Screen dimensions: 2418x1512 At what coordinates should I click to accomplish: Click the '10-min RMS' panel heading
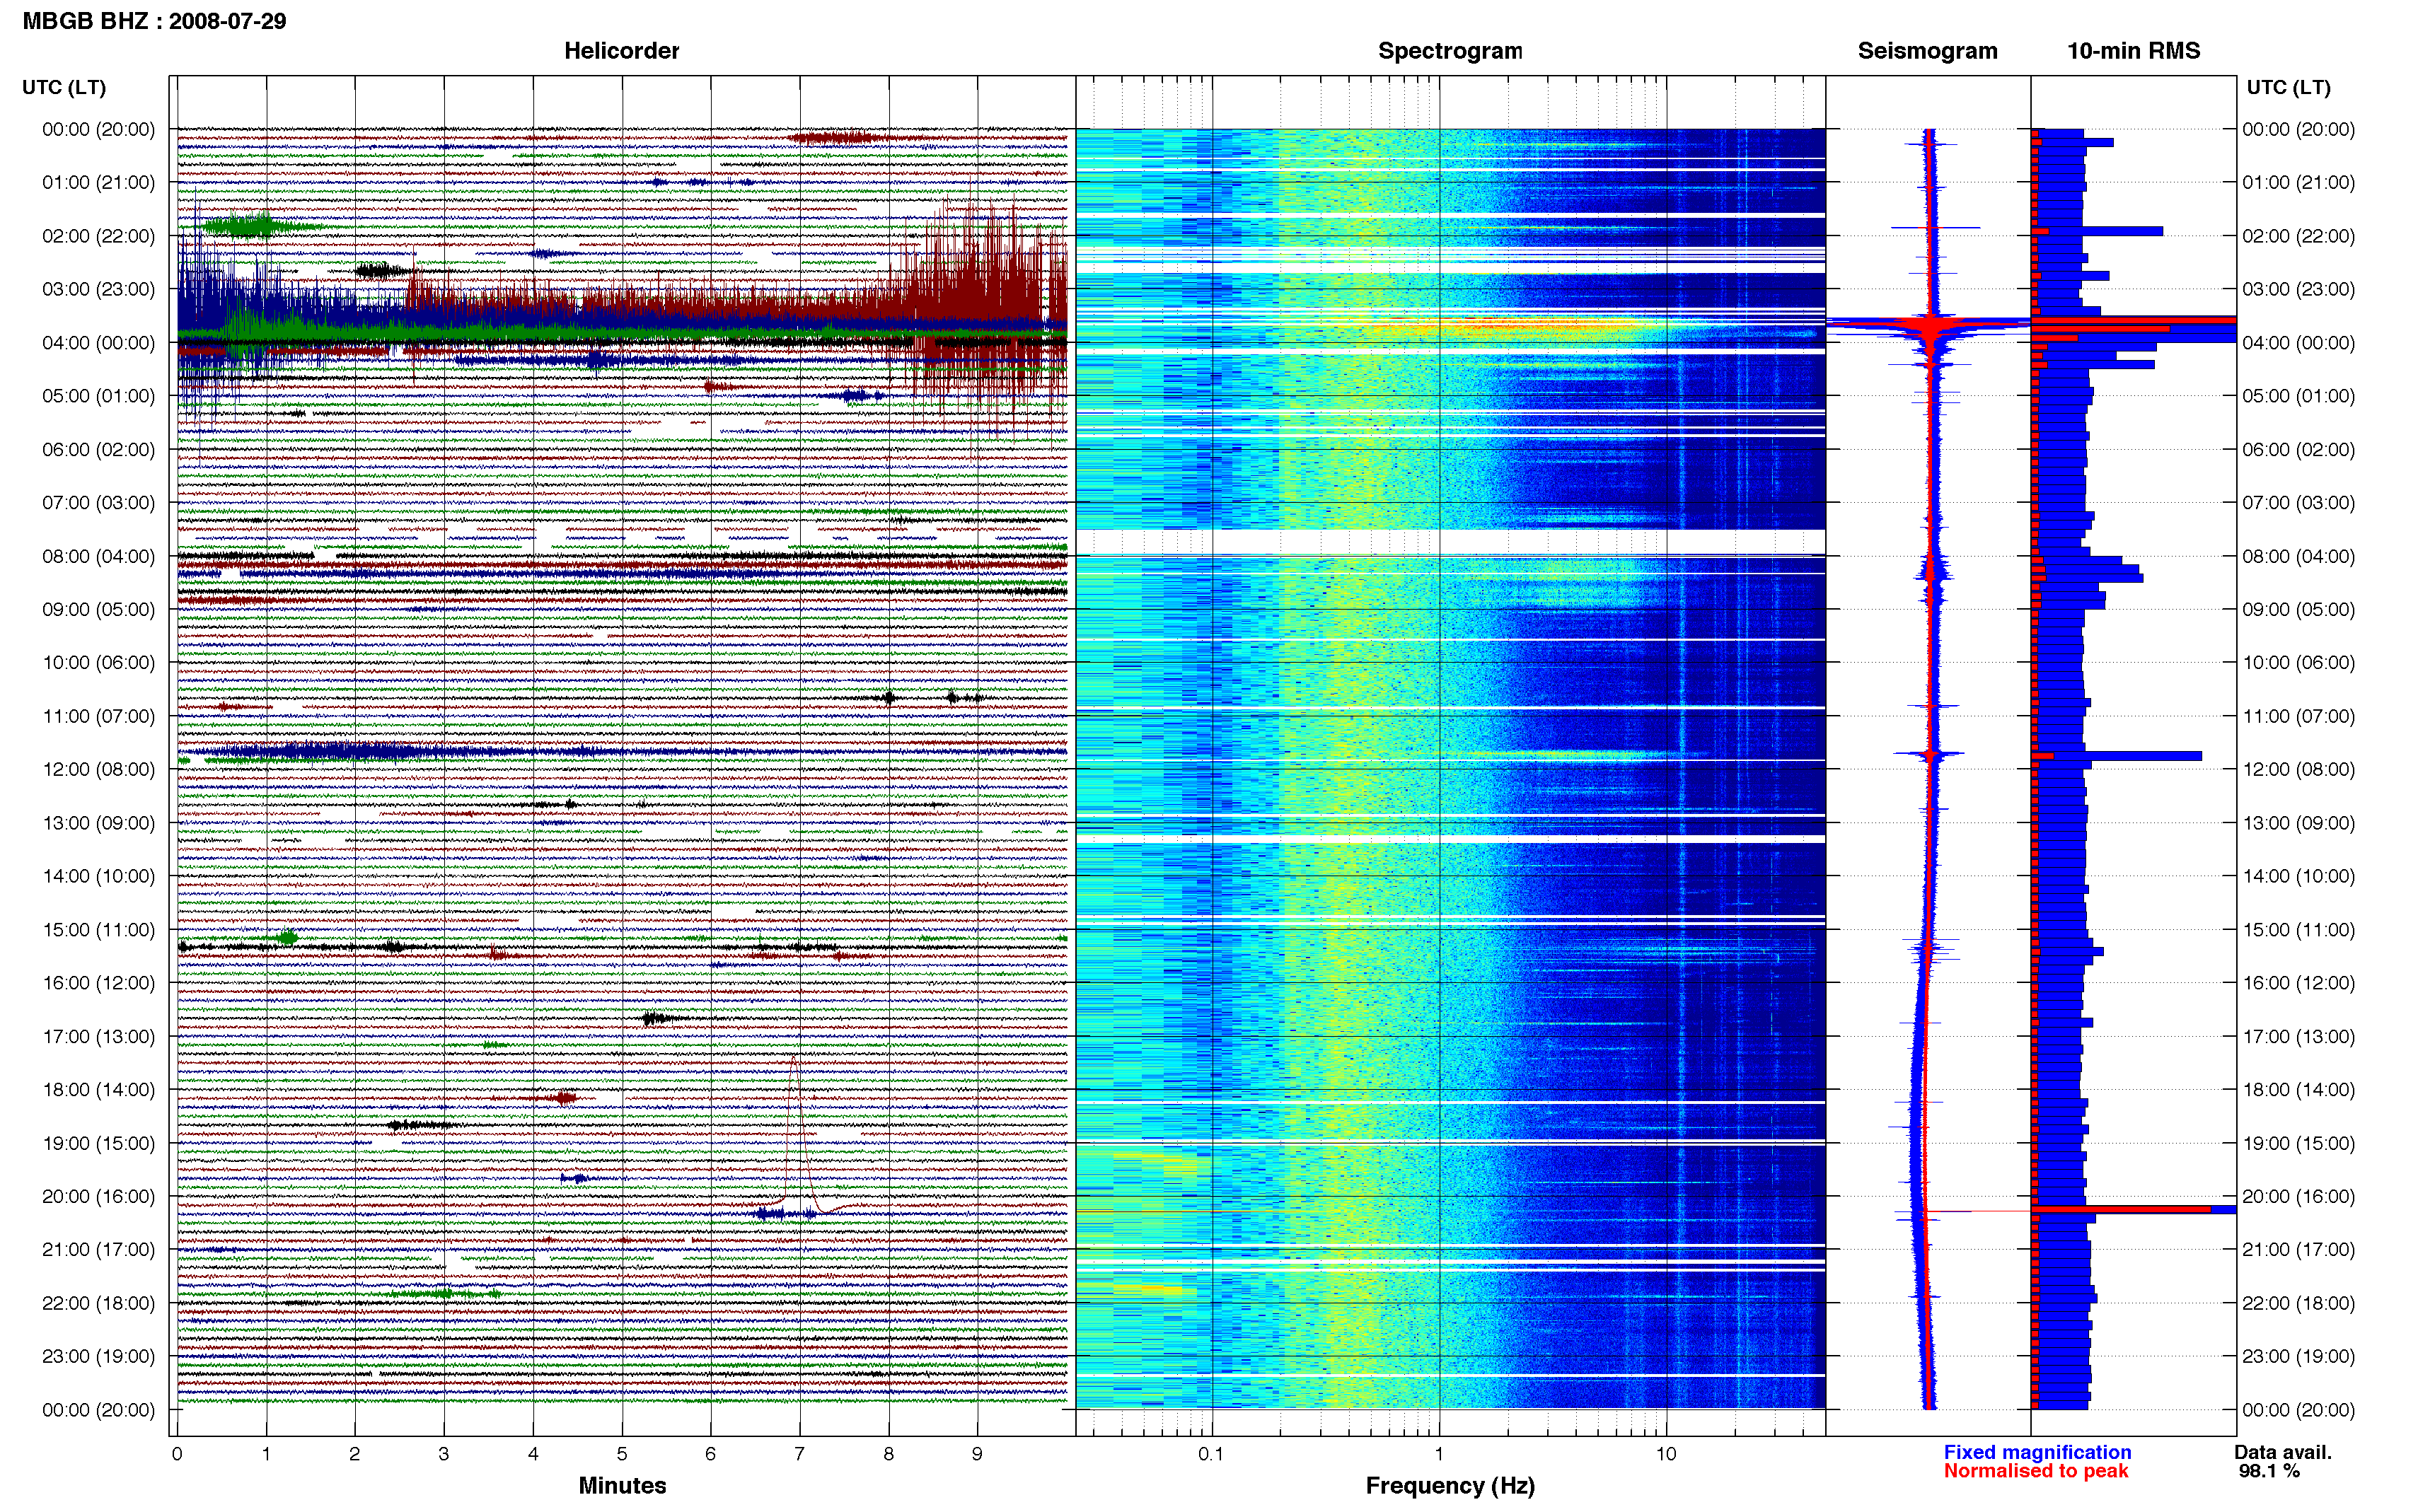click(2133, 51)
